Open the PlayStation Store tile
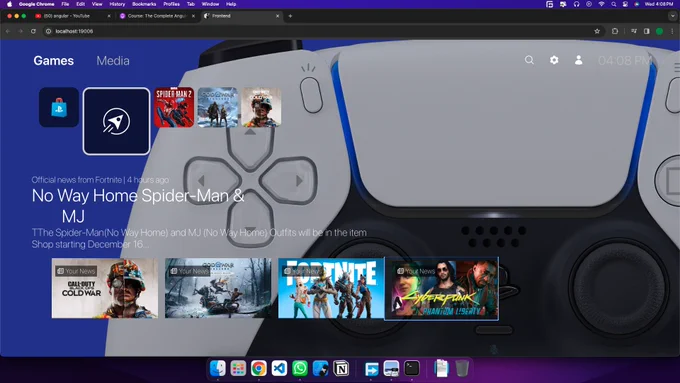Image resolution: width=680 pixels, height=383 pixels. pos(59,107)
